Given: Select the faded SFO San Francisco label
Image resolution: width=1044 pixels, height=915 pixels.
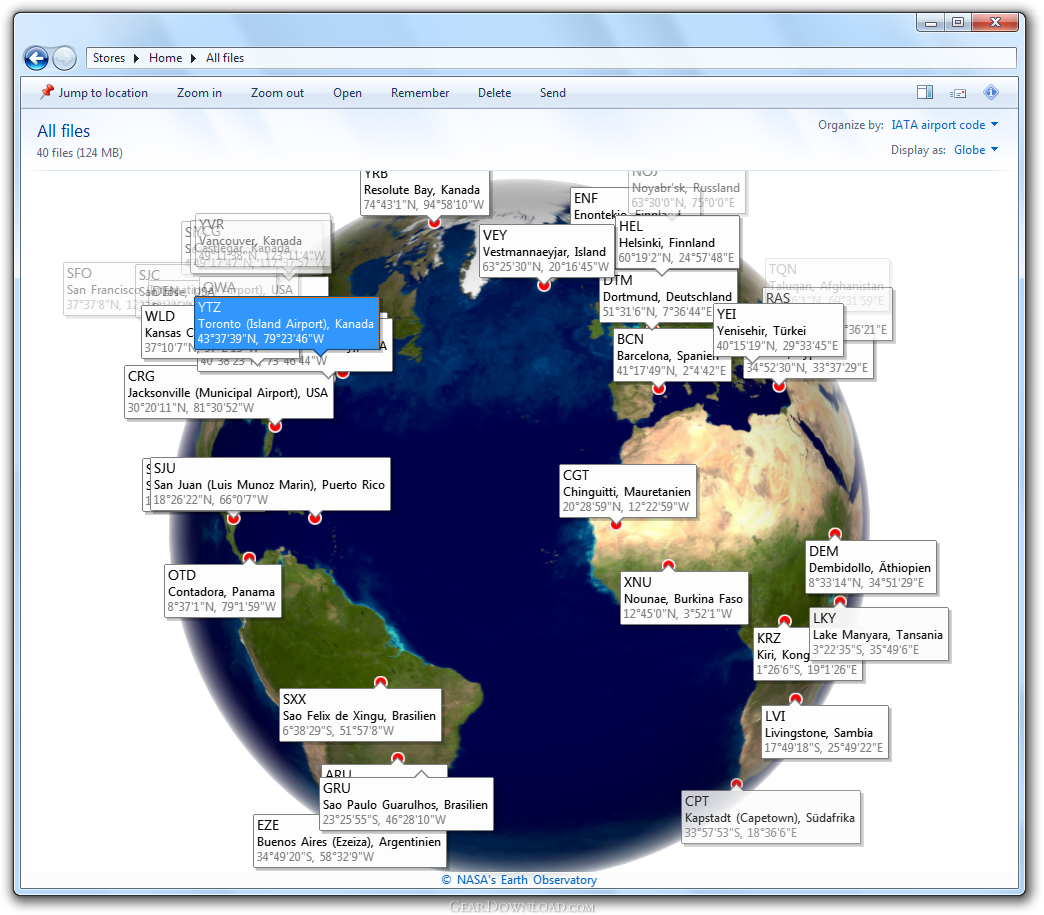Looking at the screenshot, I should click(x=99, y=288).
